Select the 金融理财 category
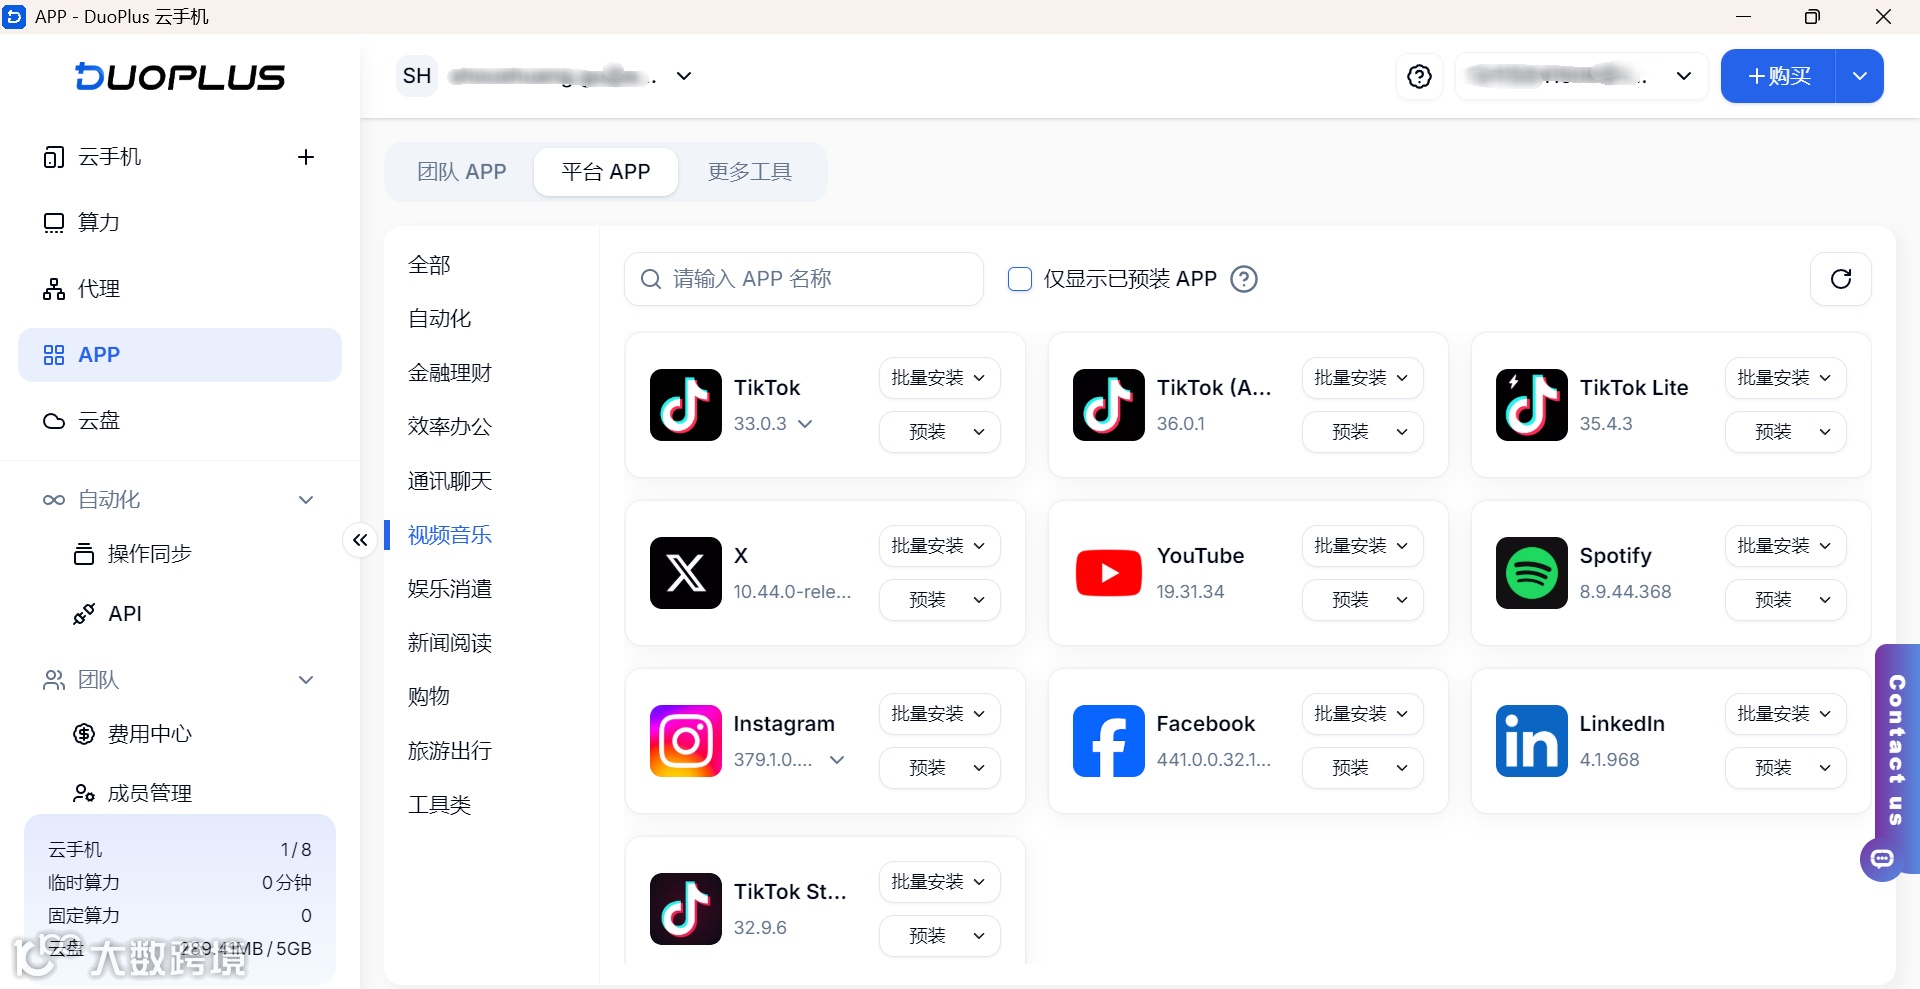The height and width of the screenshot is (989, 1920). 450,373
